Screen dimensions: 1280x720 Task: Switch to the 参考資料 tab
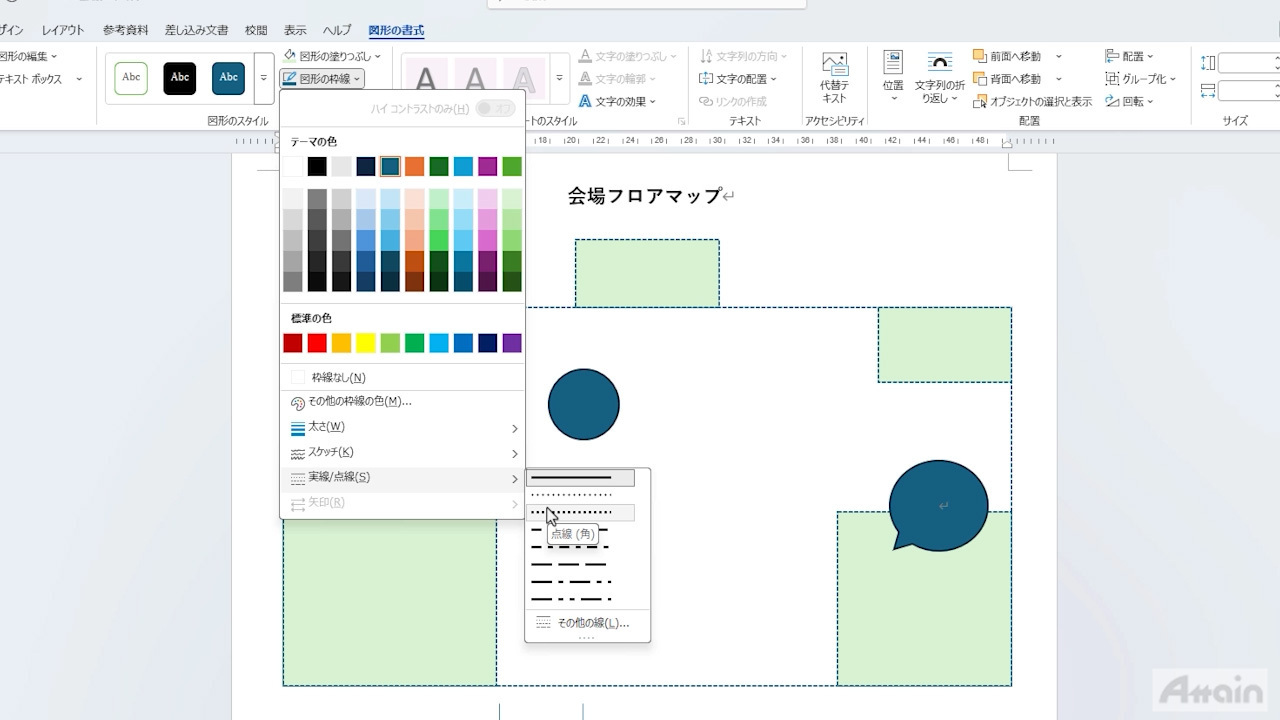click(x=125, y=30)
